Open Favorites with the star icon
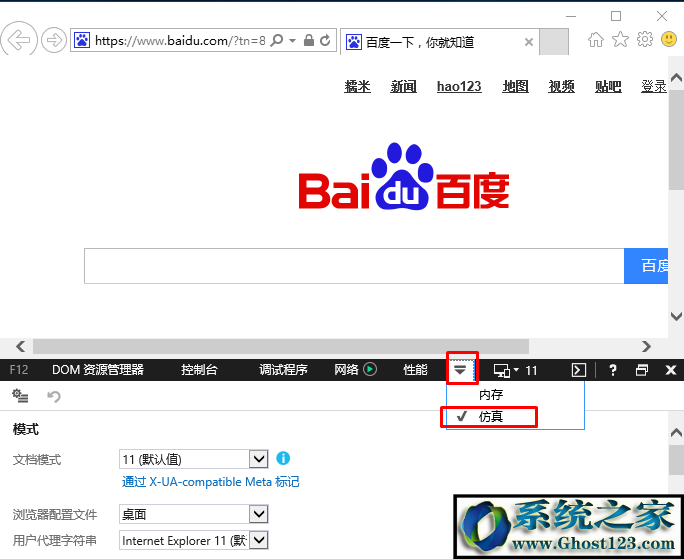The height and width of the screenshot is (559, 684). [620, 40]
